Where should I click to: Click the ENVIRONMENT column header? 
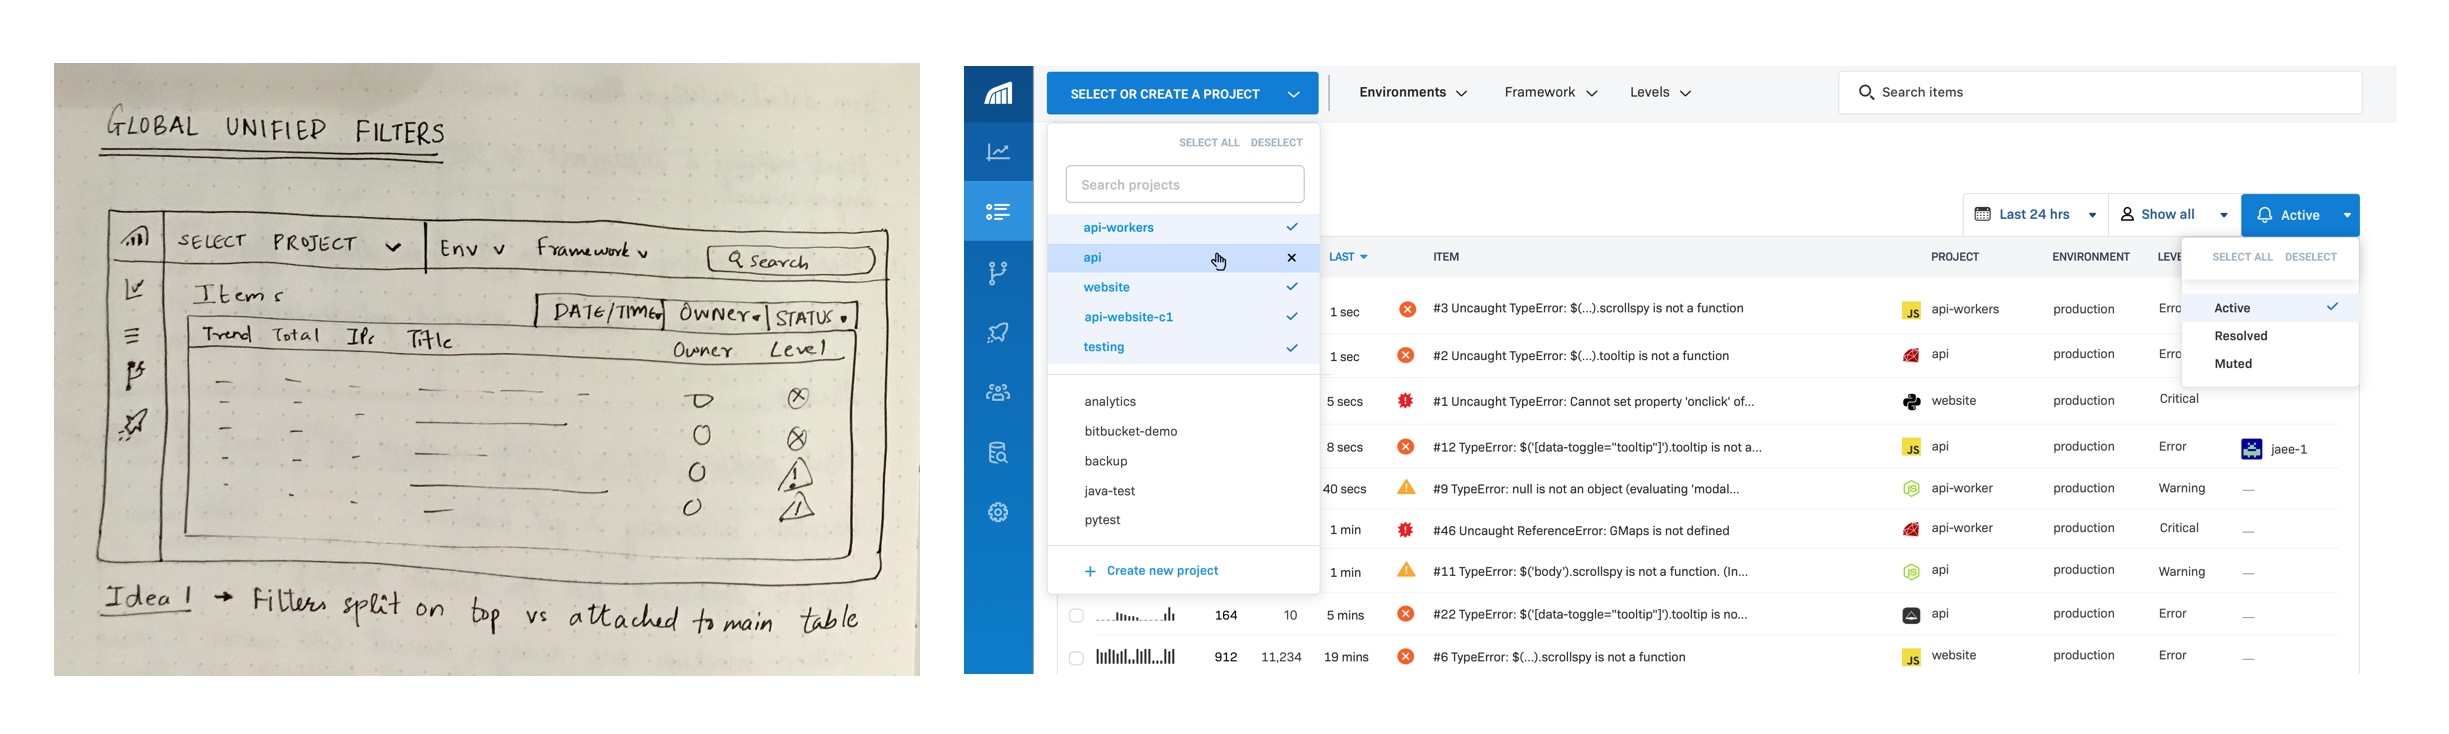coord(2091,257)
